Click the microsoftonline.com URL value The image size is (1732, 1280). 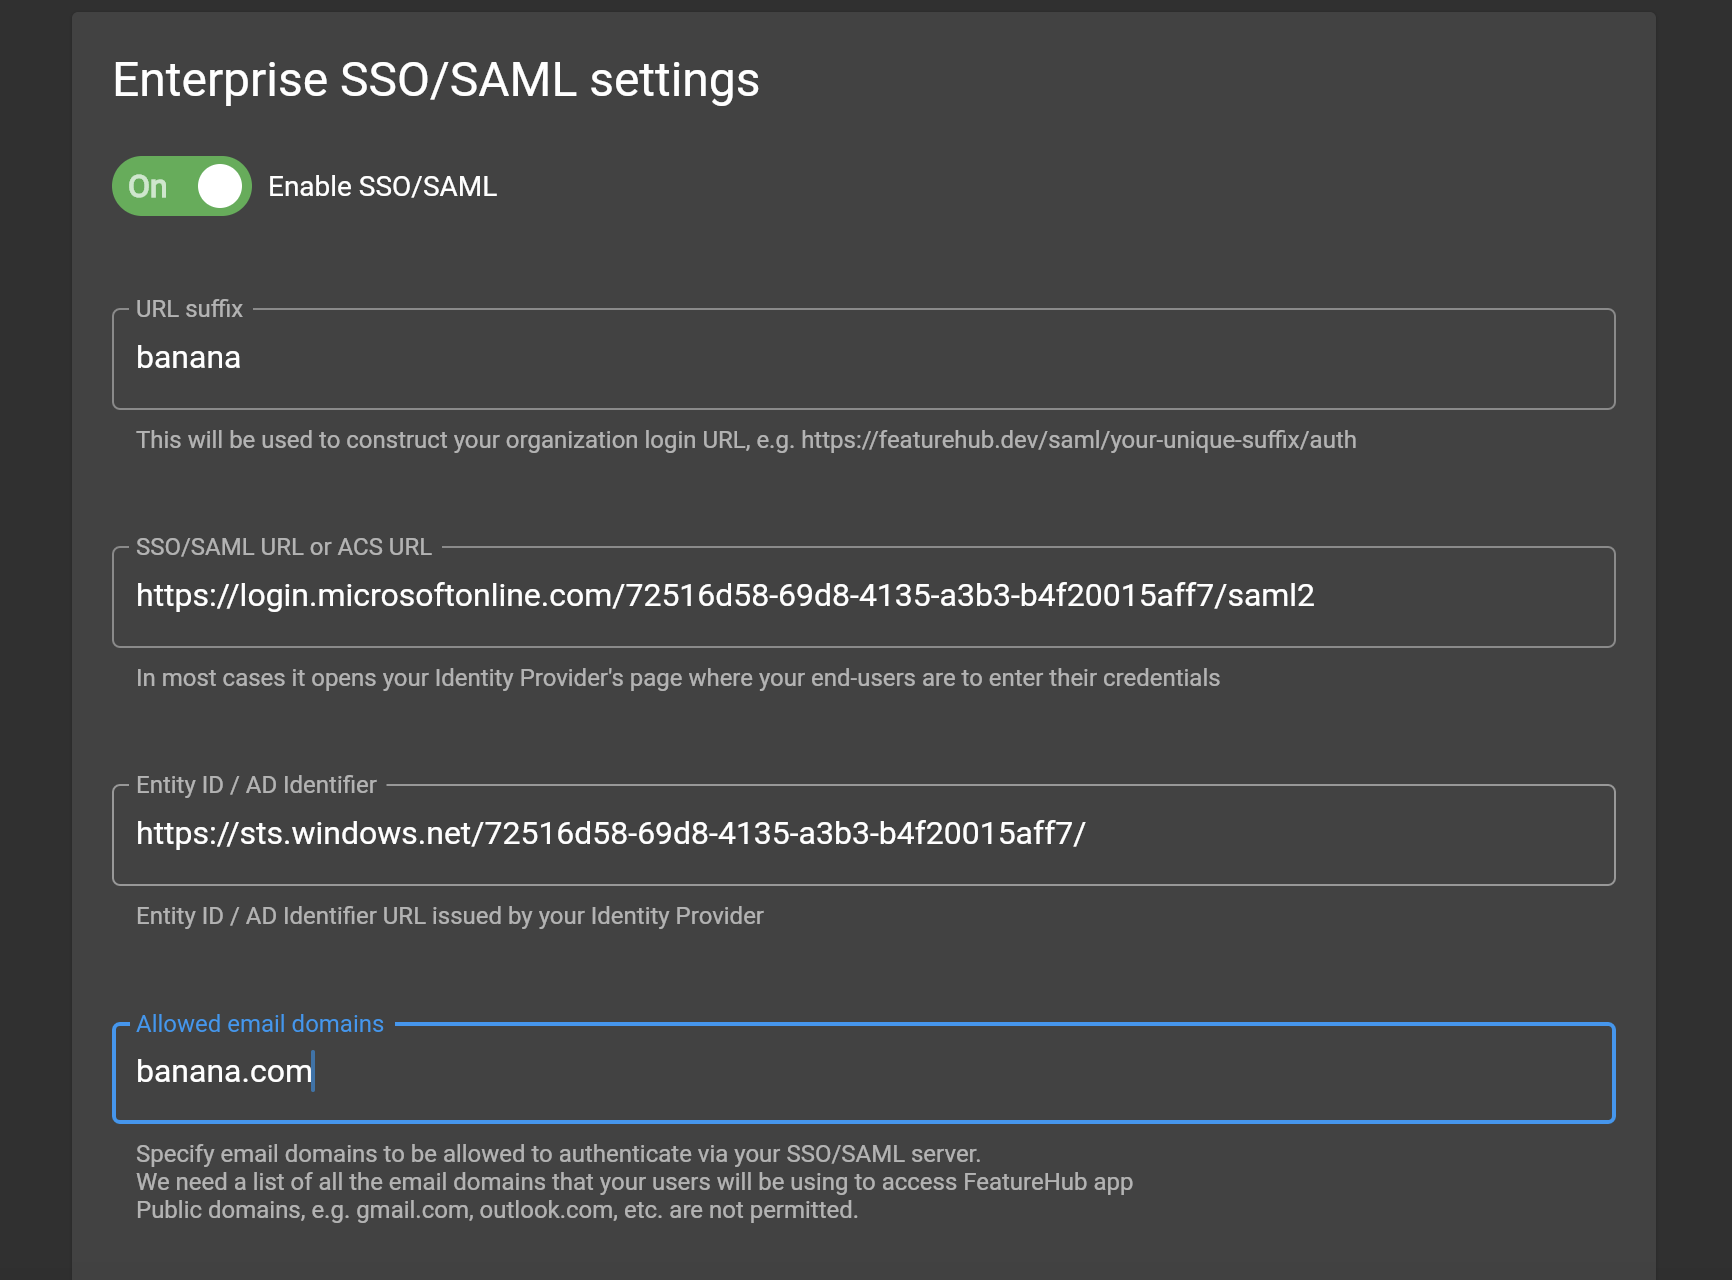(727, 596)
